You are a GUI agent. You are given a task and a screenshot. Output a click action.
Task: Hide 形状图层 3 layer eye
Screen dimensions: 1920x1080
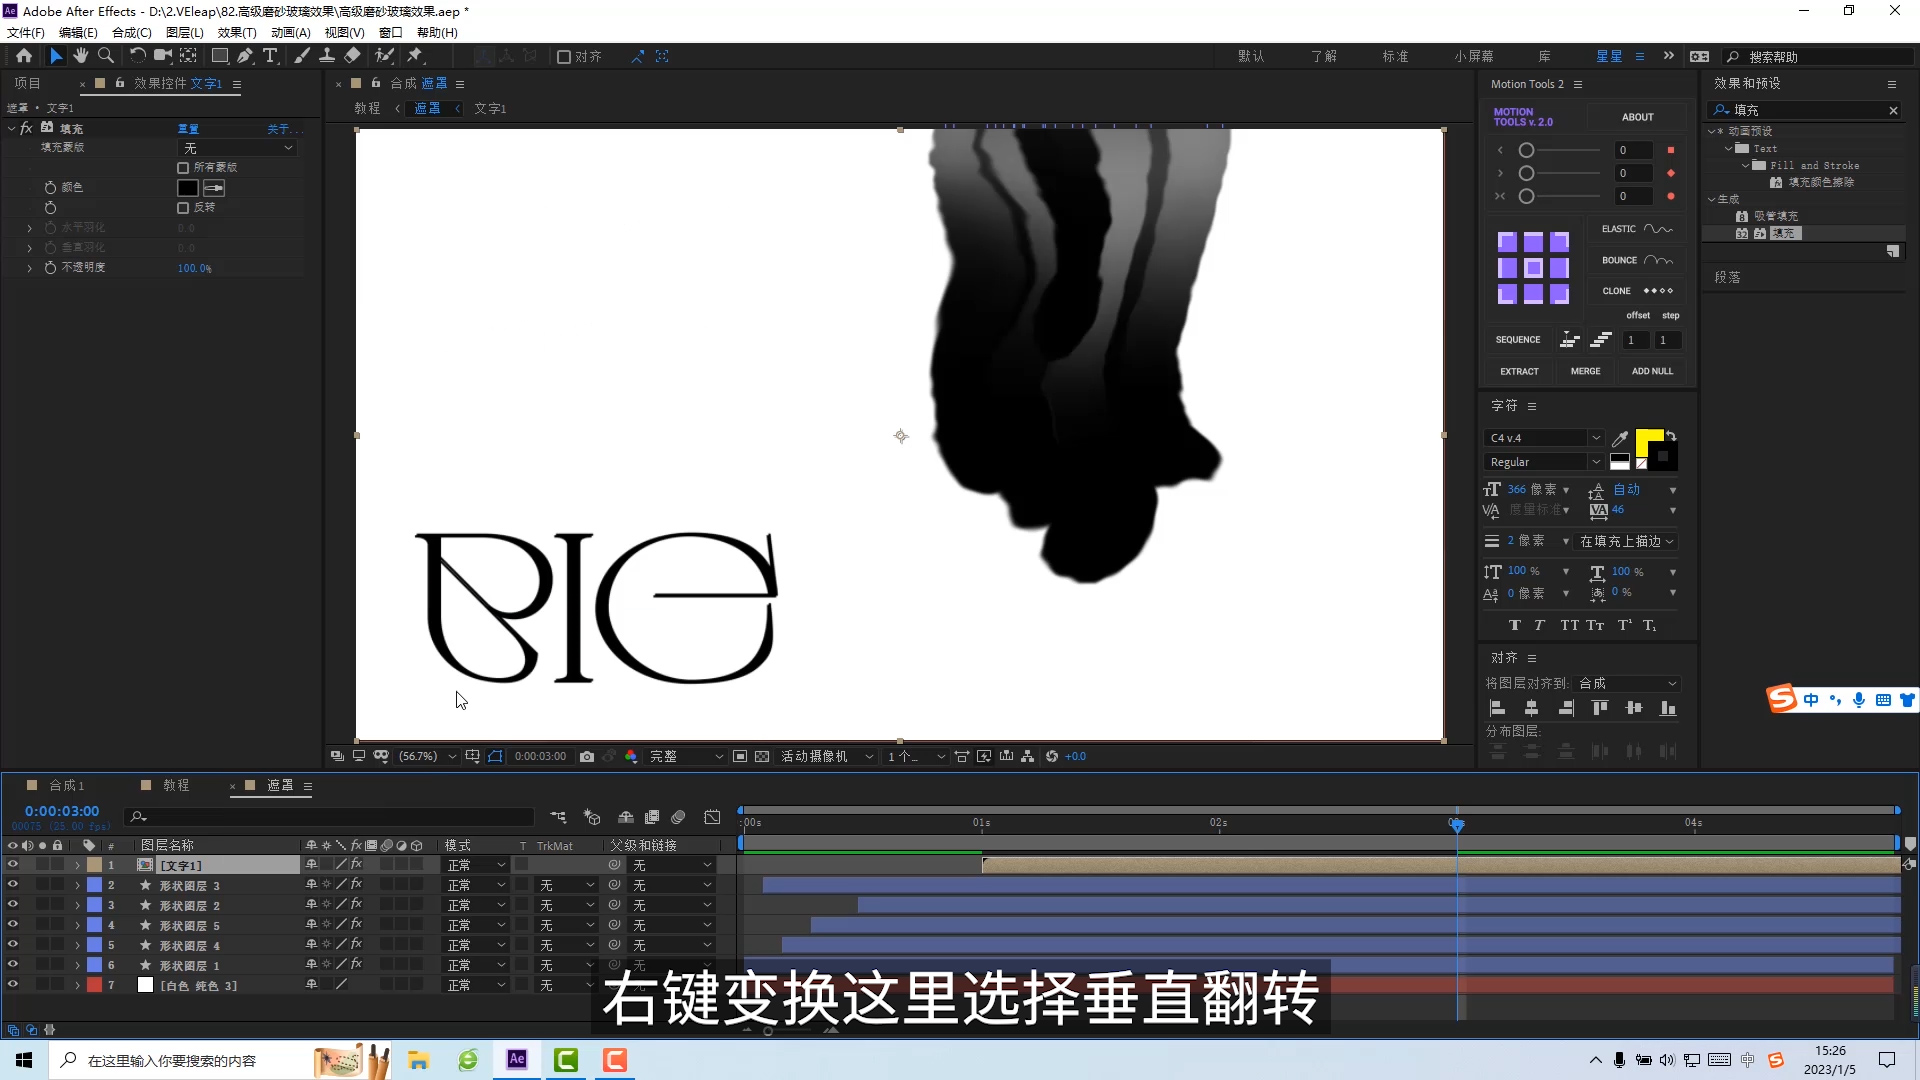pyautogui.click(x=13, y=885)
